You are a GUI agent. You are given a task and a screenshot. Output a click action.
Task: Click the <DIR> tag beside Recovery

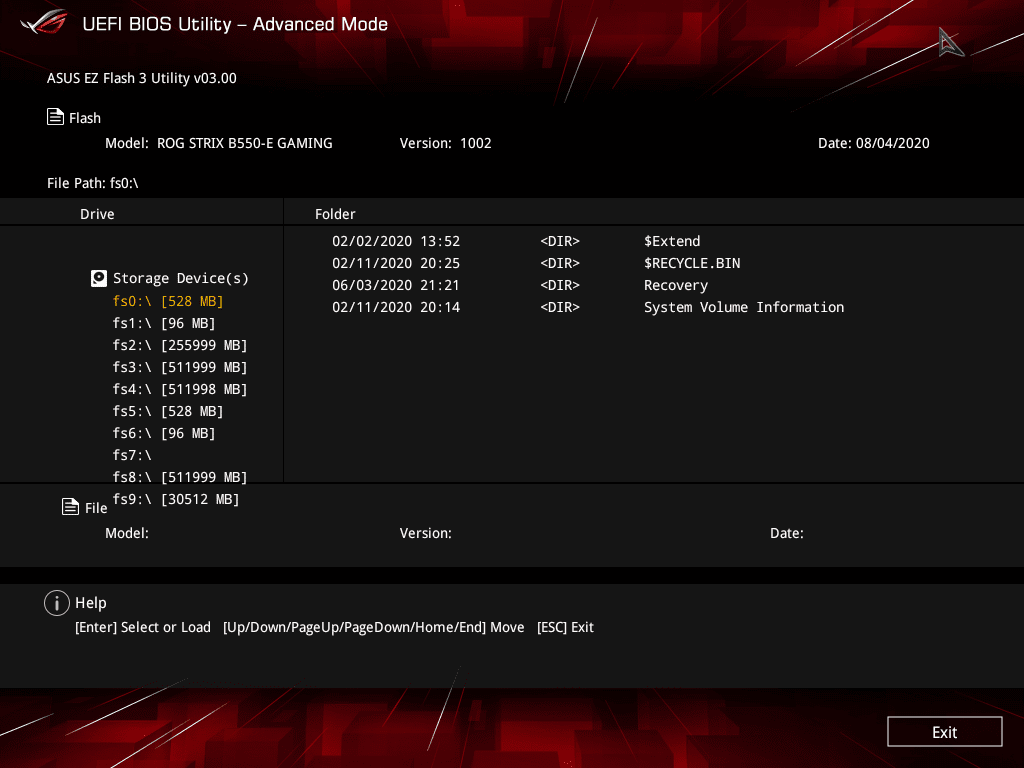(560, 285)
